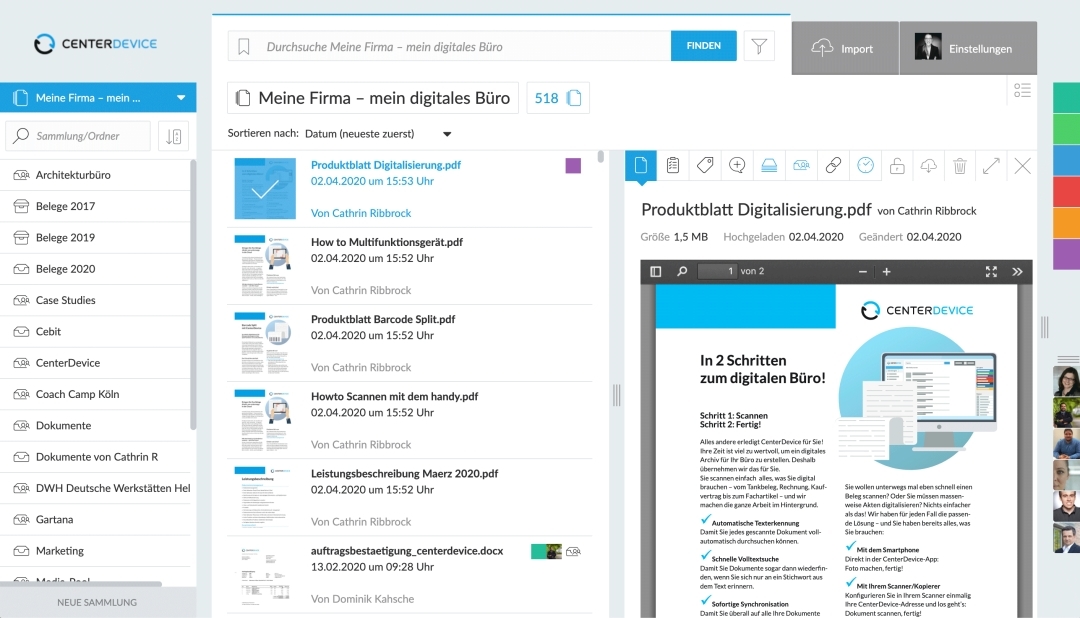Deselect Produktblatt Digitalisierung thumbnail checkmark
The width and height of the screenshot is (1080, 618).
tap(265, 189)
